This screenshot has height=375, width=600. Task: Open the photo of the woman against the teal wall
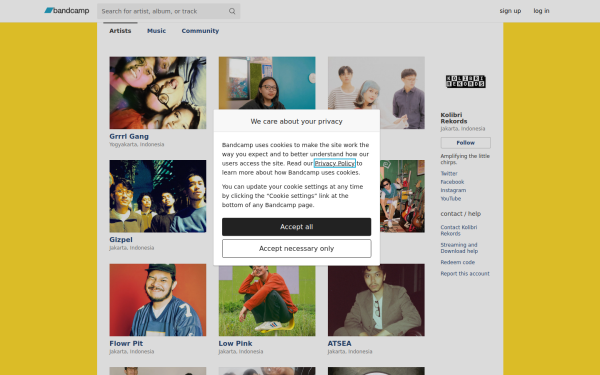pyautogui.click(x=267, y=83)
